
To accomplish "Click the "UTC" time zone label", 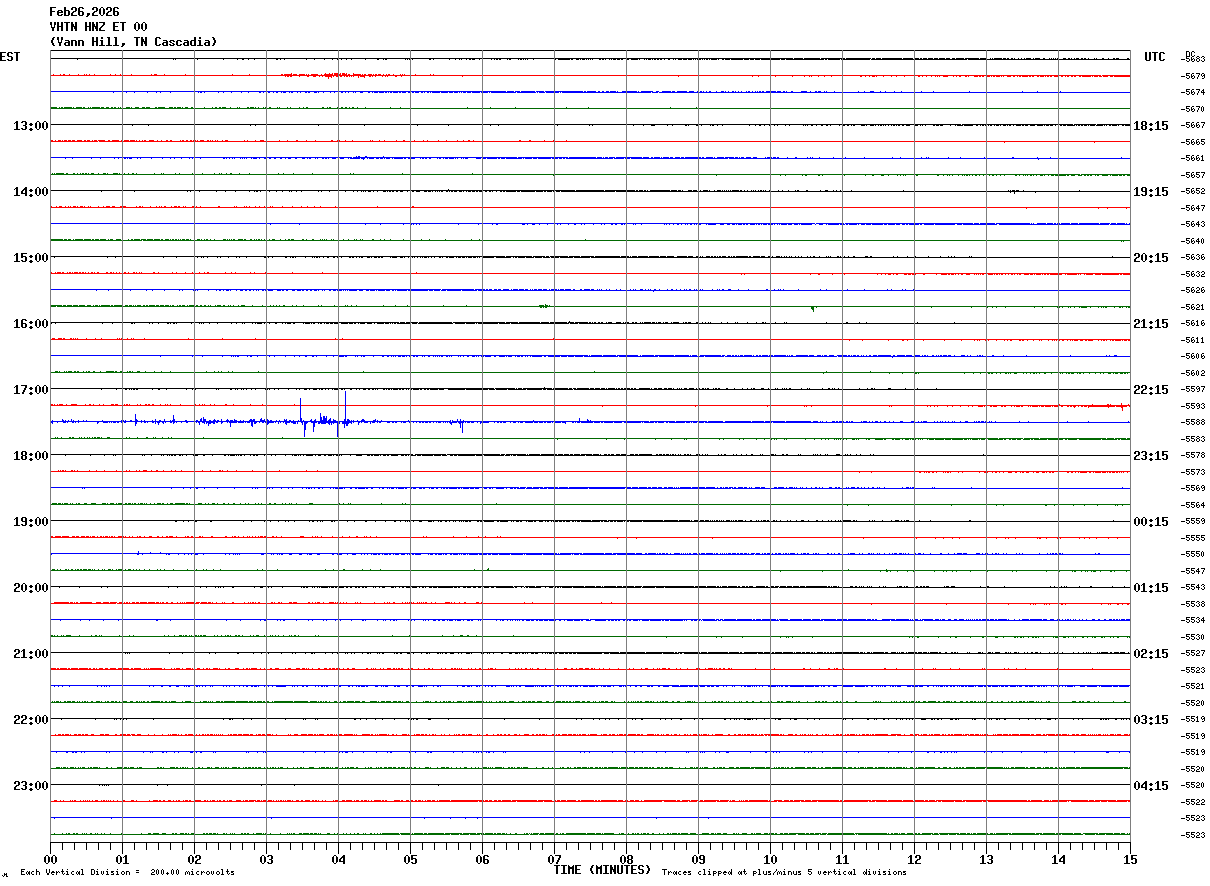I will click(1155, 57).
